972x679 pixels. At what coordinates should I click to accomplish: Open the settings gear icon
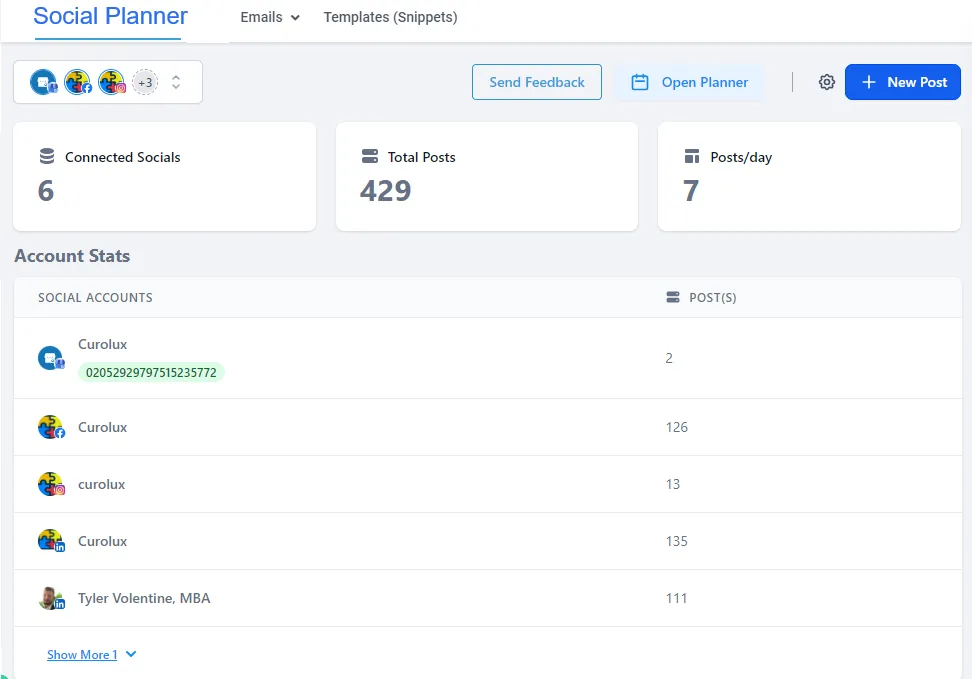(826, 82)
